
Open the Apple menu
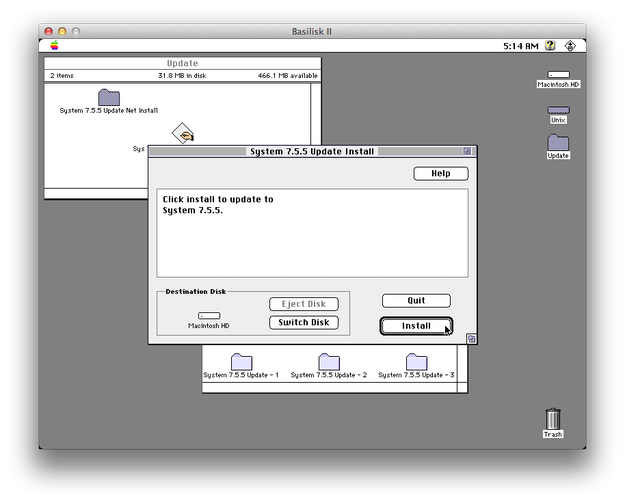point(55,45)
